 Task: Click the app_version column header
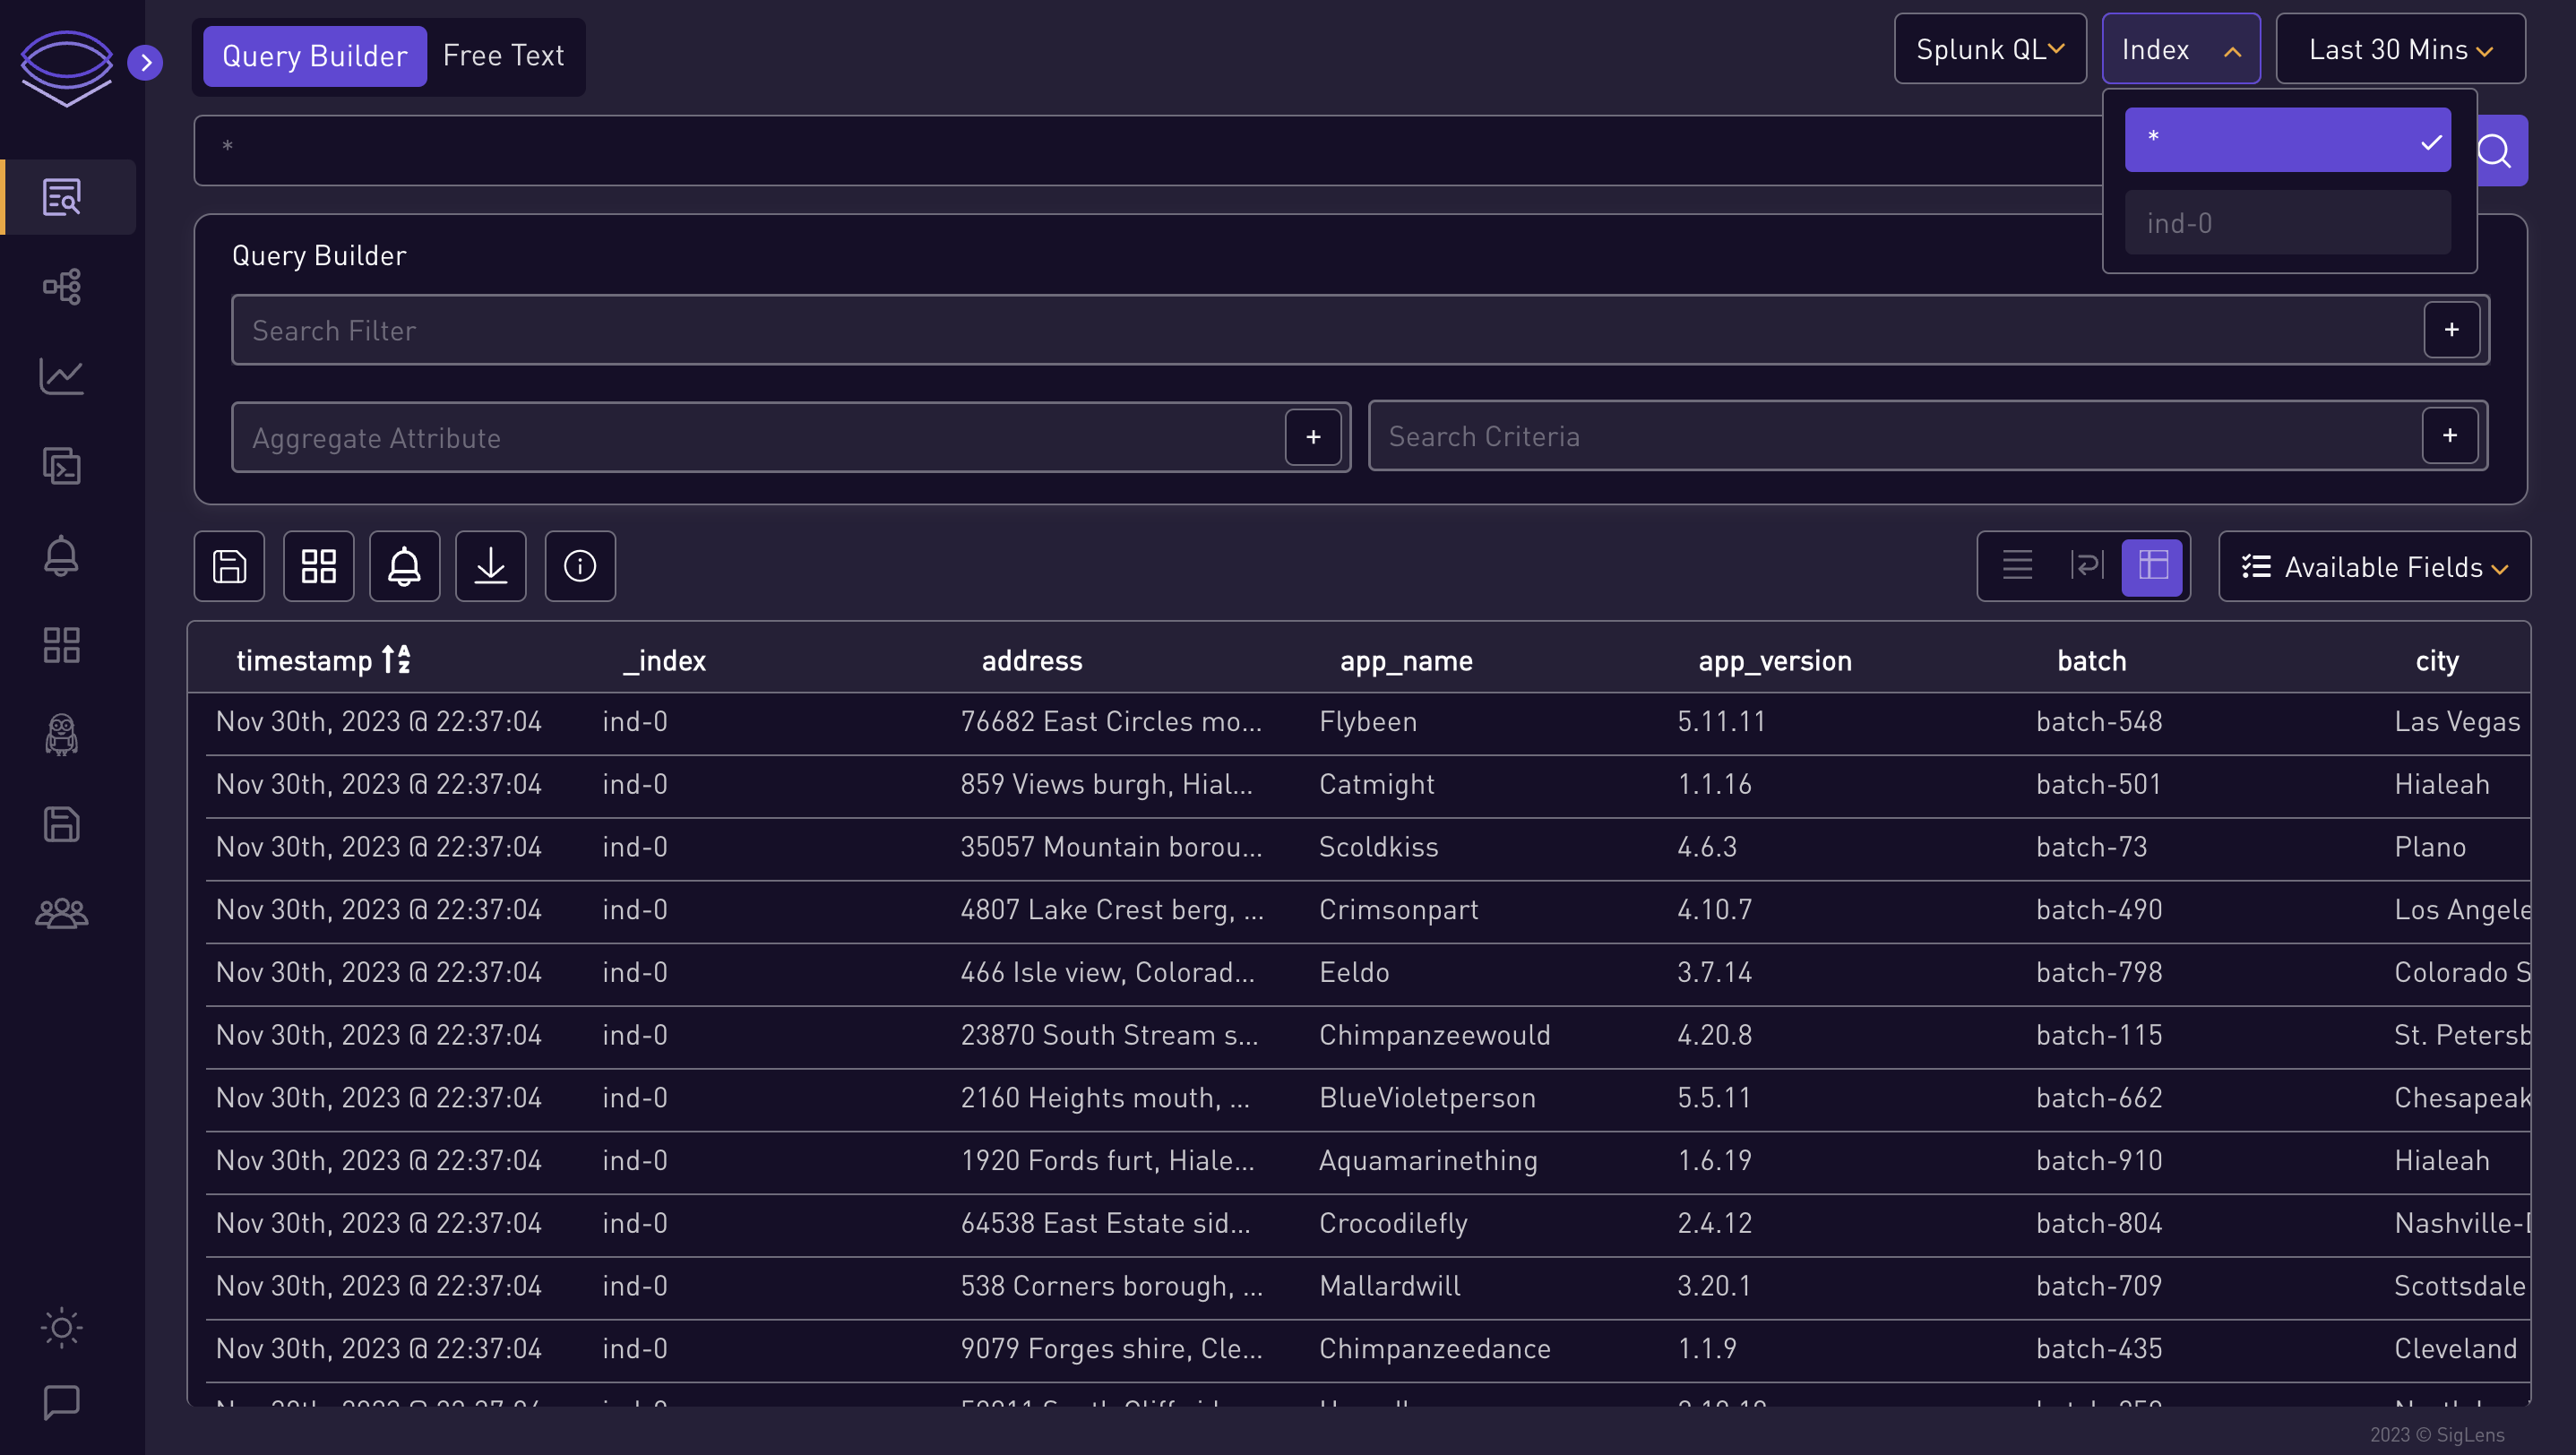pyautogui.click(x=1775, y=660)
